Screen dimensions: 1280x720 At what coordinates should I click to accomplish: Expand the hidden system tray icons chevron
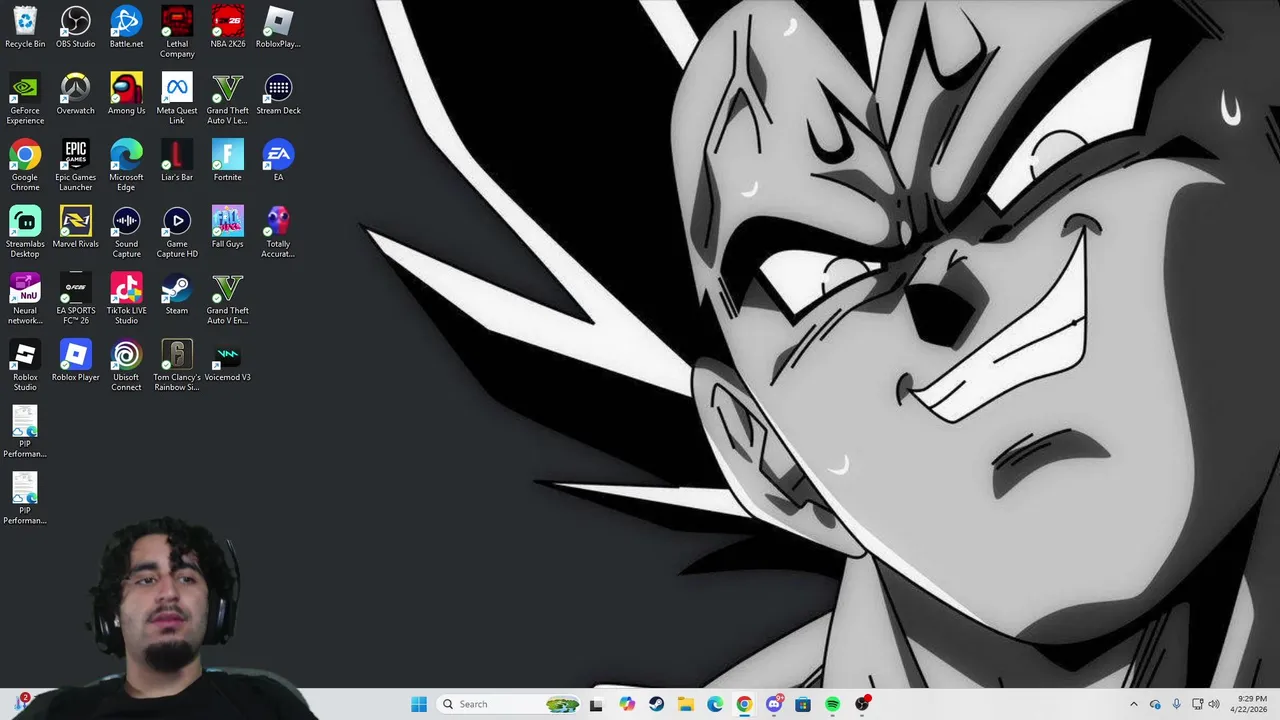click(1133, 704)
